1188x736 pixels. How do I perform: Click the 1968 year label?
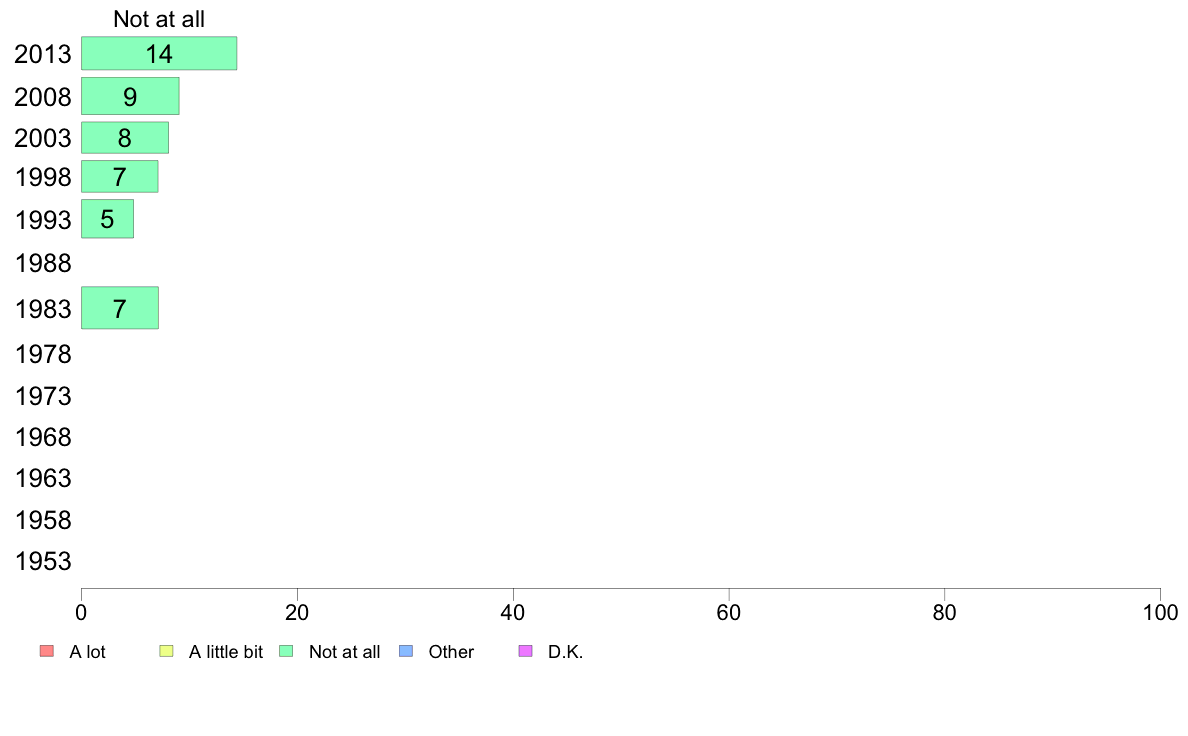click(x=43, y=437)
